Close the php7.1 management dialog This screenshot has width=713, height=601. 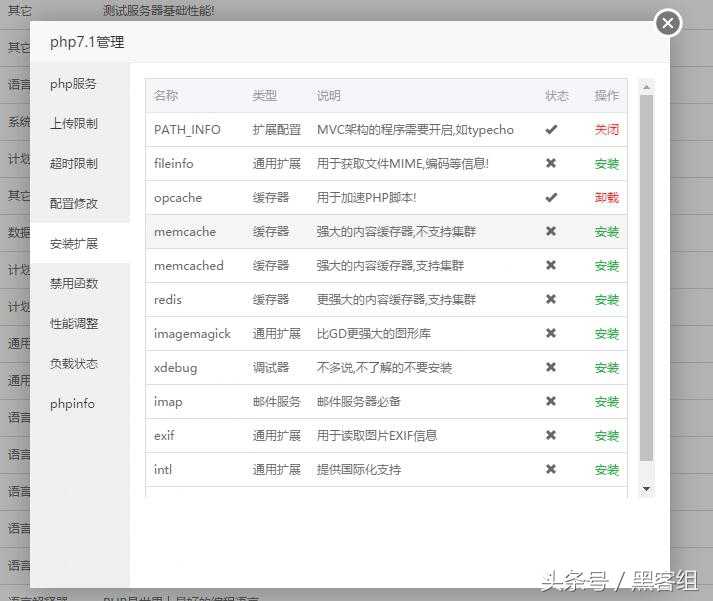click(x=668, y=23)
